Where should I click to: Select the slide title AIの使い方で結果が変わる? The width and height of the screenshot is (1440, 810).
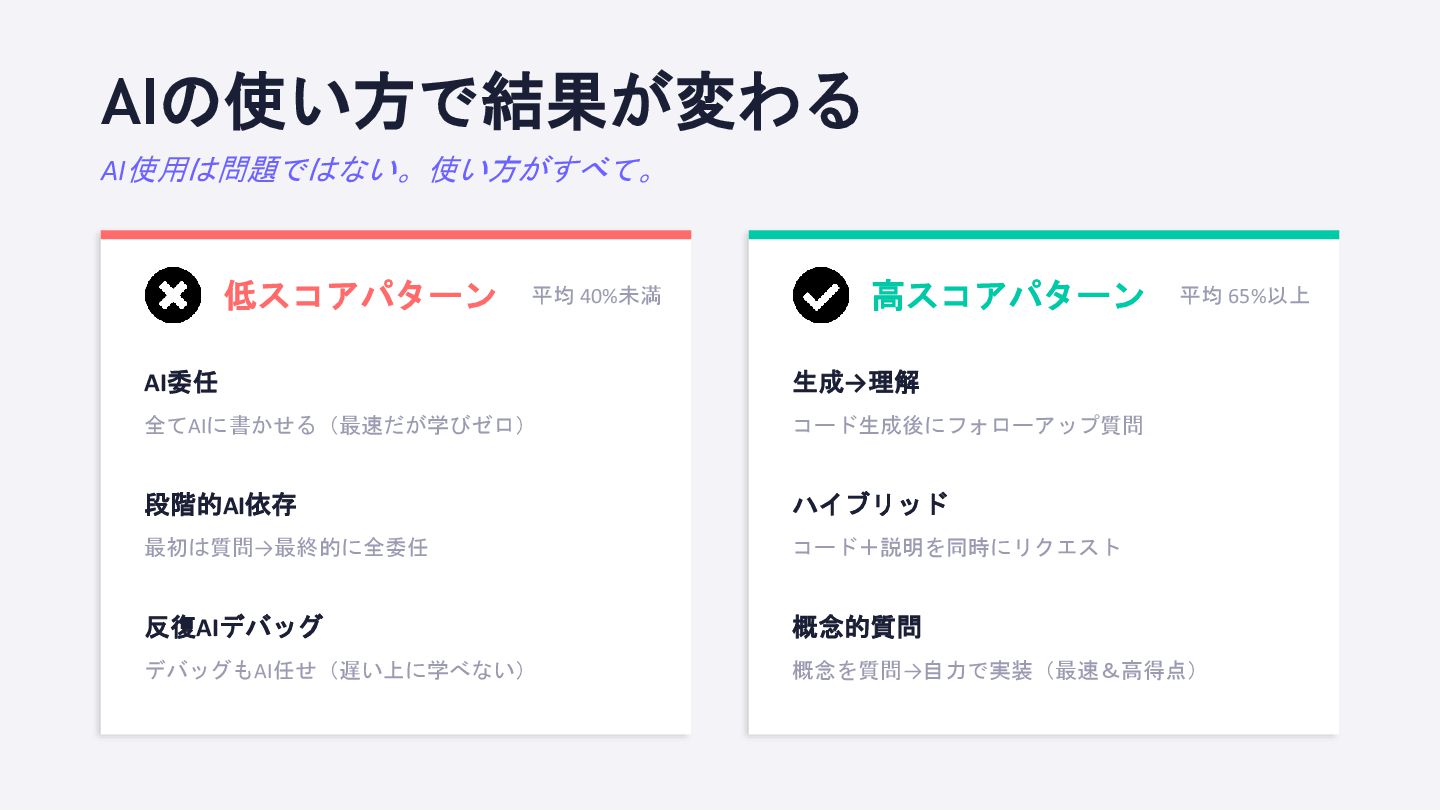click(x=481, y=103)
